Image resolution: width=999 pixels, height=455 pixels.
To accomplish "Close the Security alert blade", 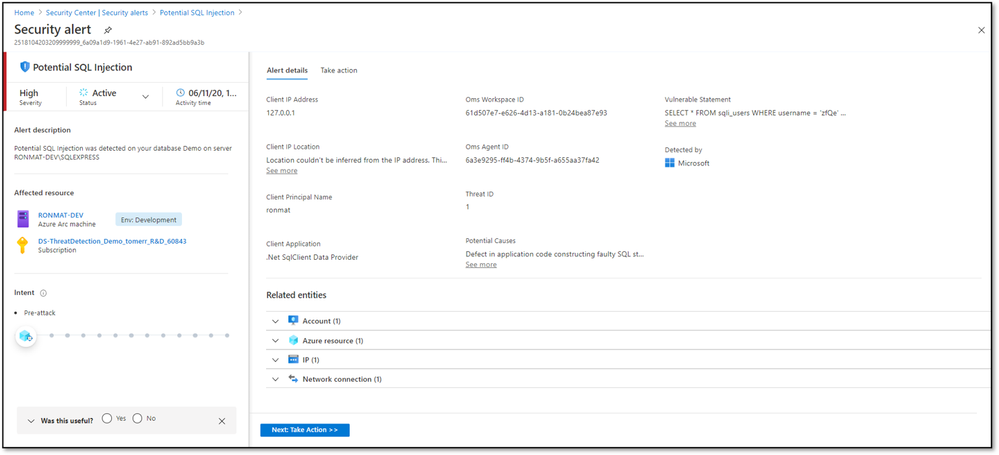I will pos(981,30).
